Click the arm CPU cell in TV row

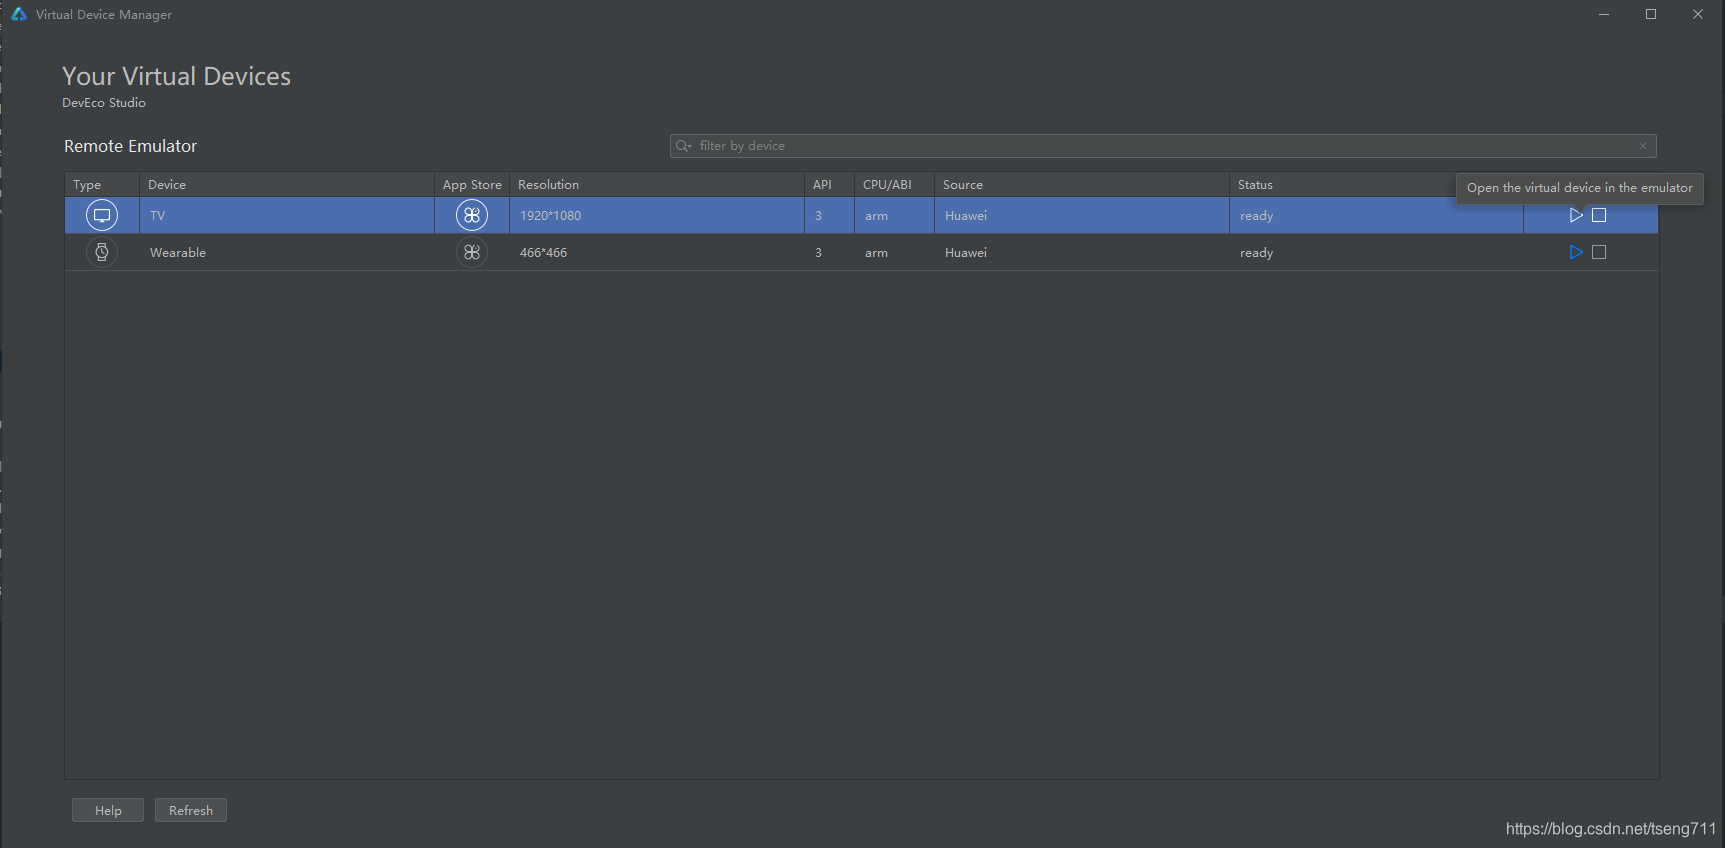tap(895, 215)
